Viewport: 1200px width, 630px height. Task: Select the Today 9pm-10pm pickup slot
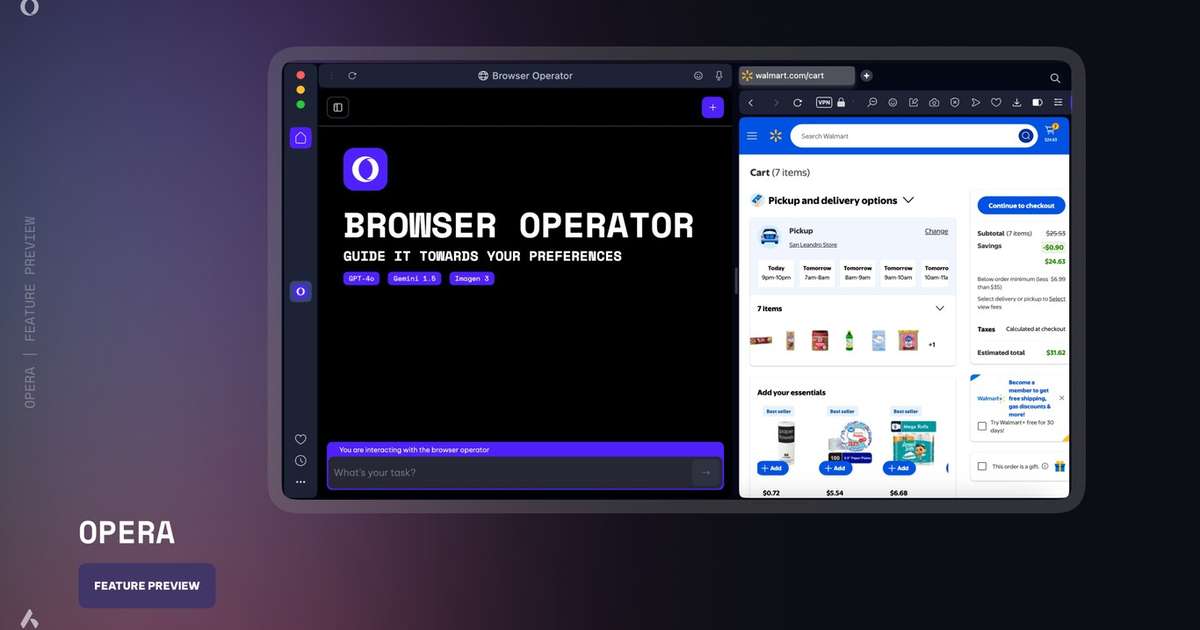coord(775,270)
